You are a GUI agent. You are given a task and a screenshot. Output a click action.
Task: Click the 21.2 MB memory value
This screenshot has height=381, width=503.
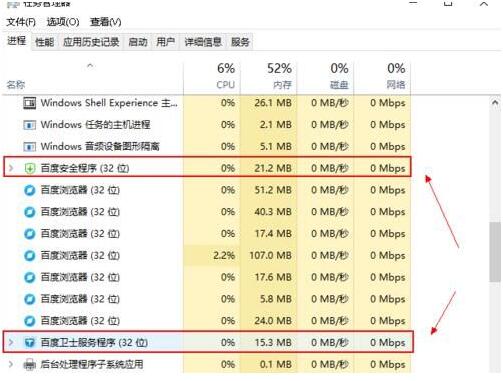tap(273, 168)
